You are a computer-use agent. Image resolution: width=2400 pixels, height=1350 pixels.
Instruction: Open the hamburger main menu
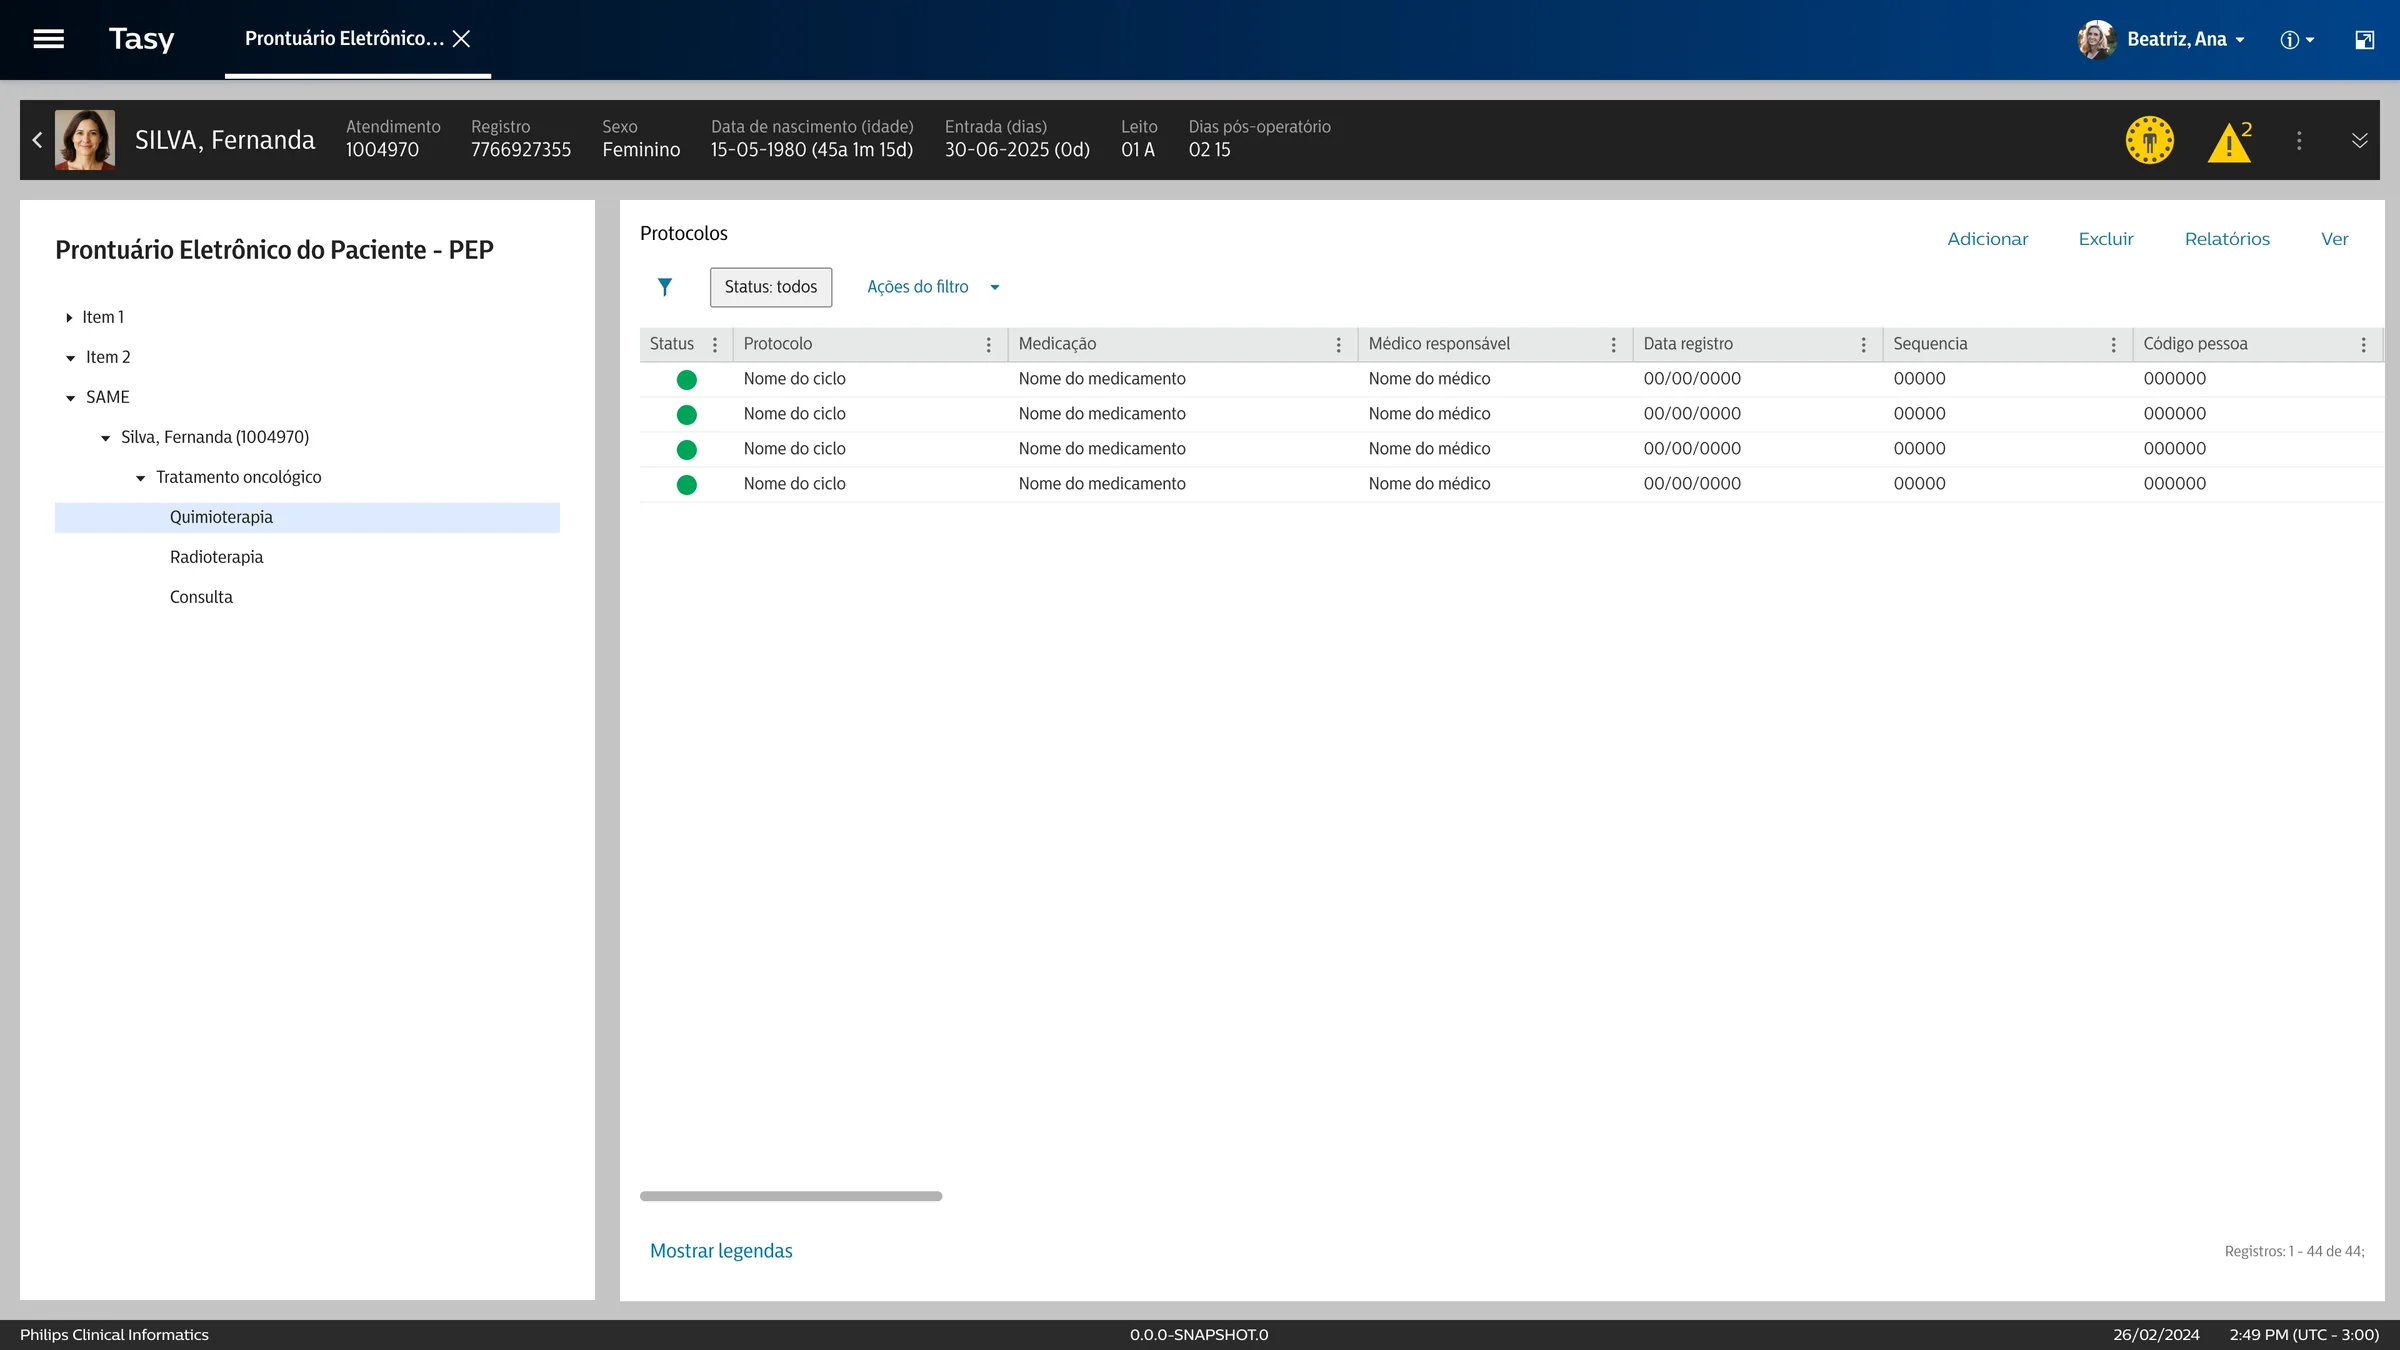tap(48, 39)
